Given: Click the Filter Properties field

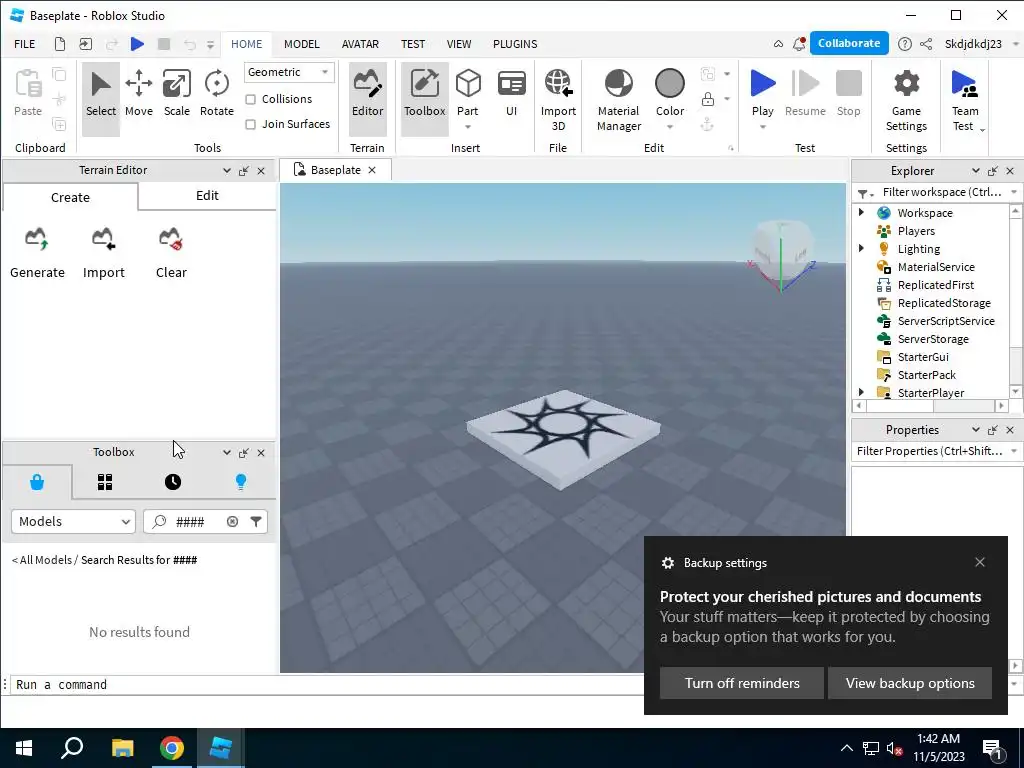Looking at the screenshot, I should coord(929,451).
